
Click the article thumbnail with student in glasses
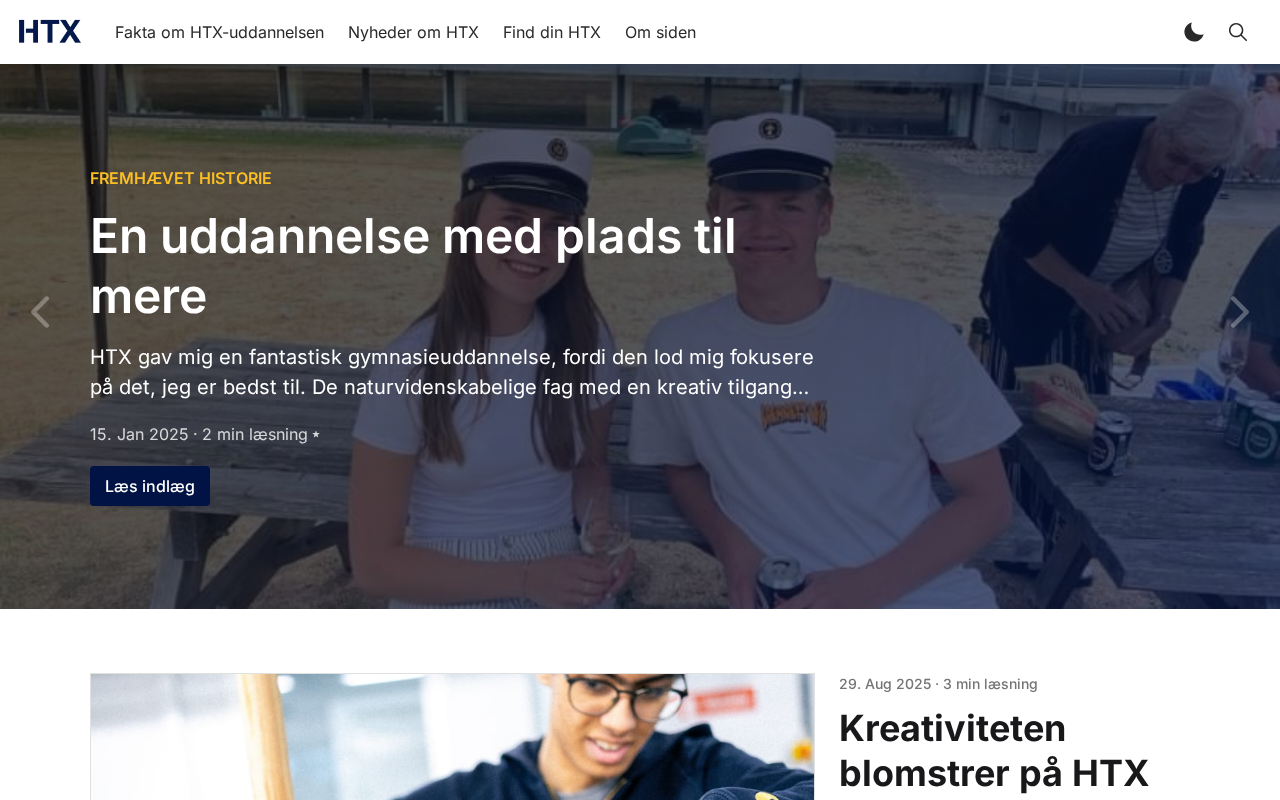(x=452, y=737)
